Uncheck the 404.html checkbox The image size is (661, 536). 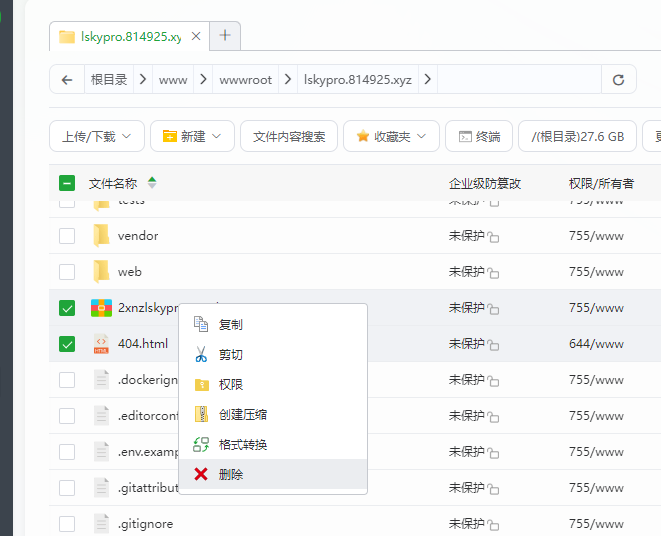coord(67,344)
